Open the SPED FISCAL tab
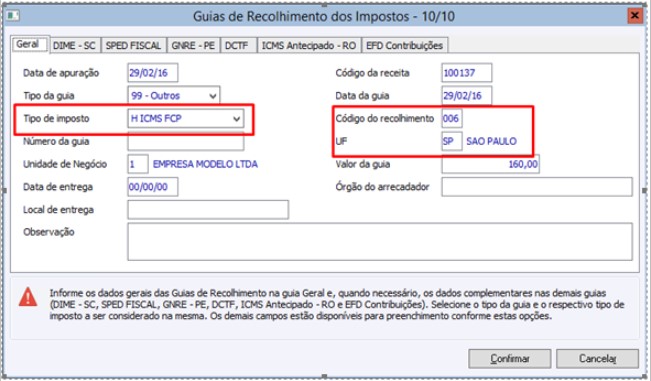Screen dimensions: 651x381 (x=133, y=46)
